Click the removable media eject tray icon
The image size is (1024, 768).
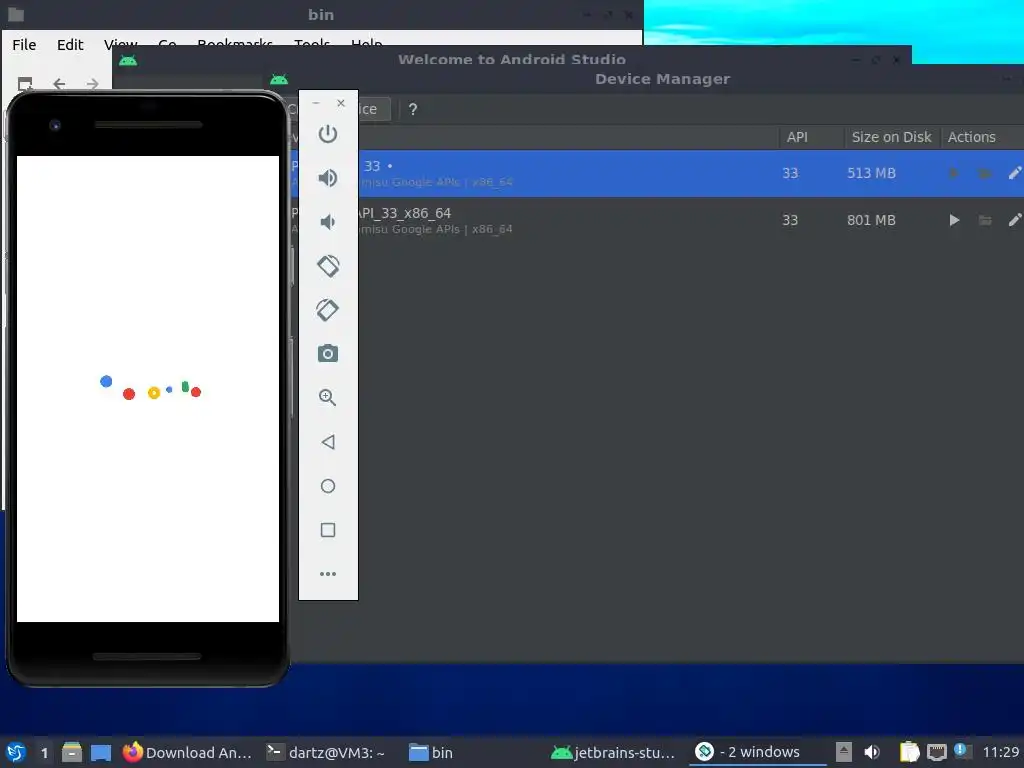844,752
